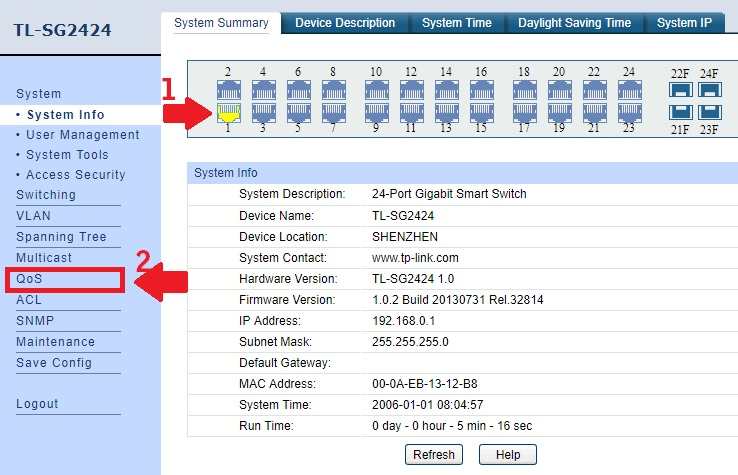
Task: Expand the VLAN menu
Action: pyautogui.click(x=33, y=216)
